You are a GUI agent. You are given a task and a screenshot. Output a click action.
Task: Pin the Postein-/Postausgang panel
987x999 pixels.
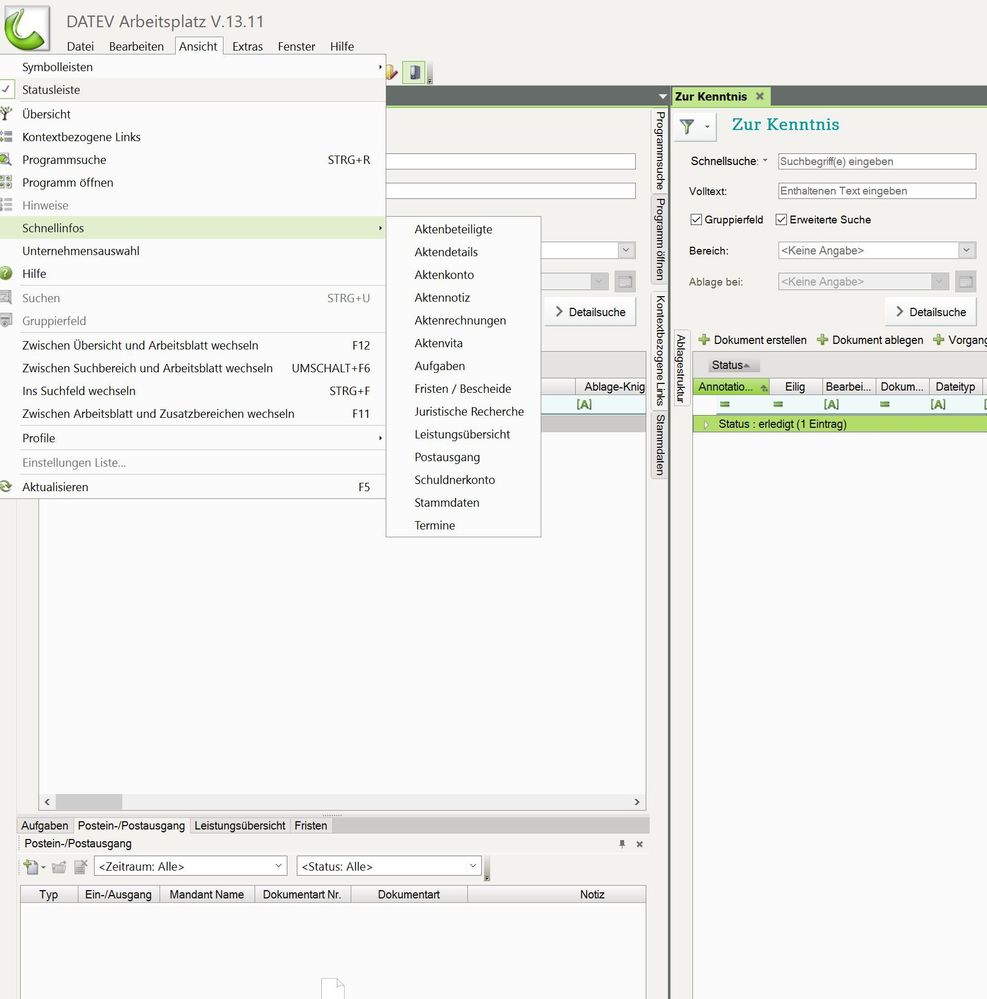(x=622, y=844)
